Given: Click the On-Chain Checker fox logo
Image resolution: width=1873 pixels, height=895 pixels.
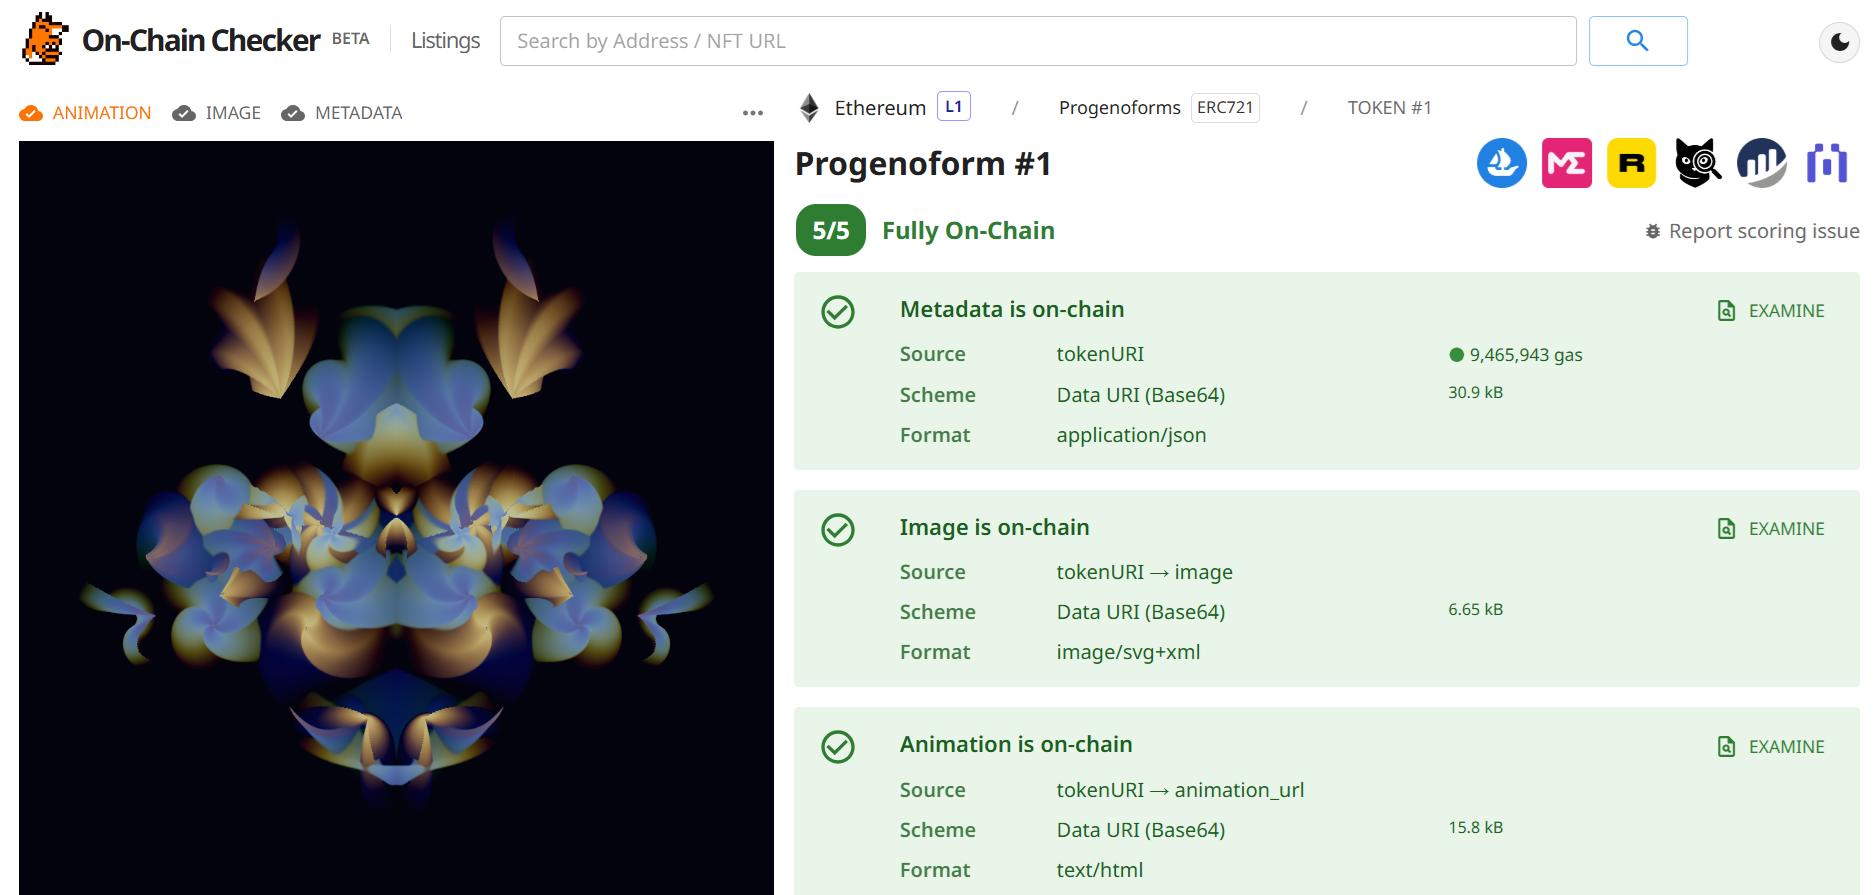Looking at the screenshot, I should tap(45, 40).
